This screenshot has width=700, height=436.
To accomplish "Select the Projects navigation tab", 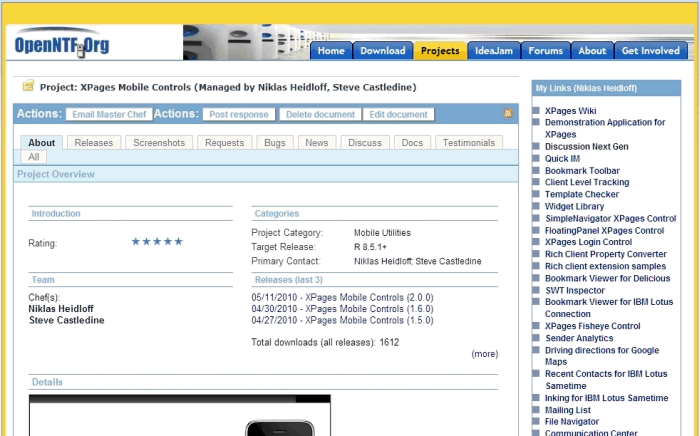I will [440, 51].
